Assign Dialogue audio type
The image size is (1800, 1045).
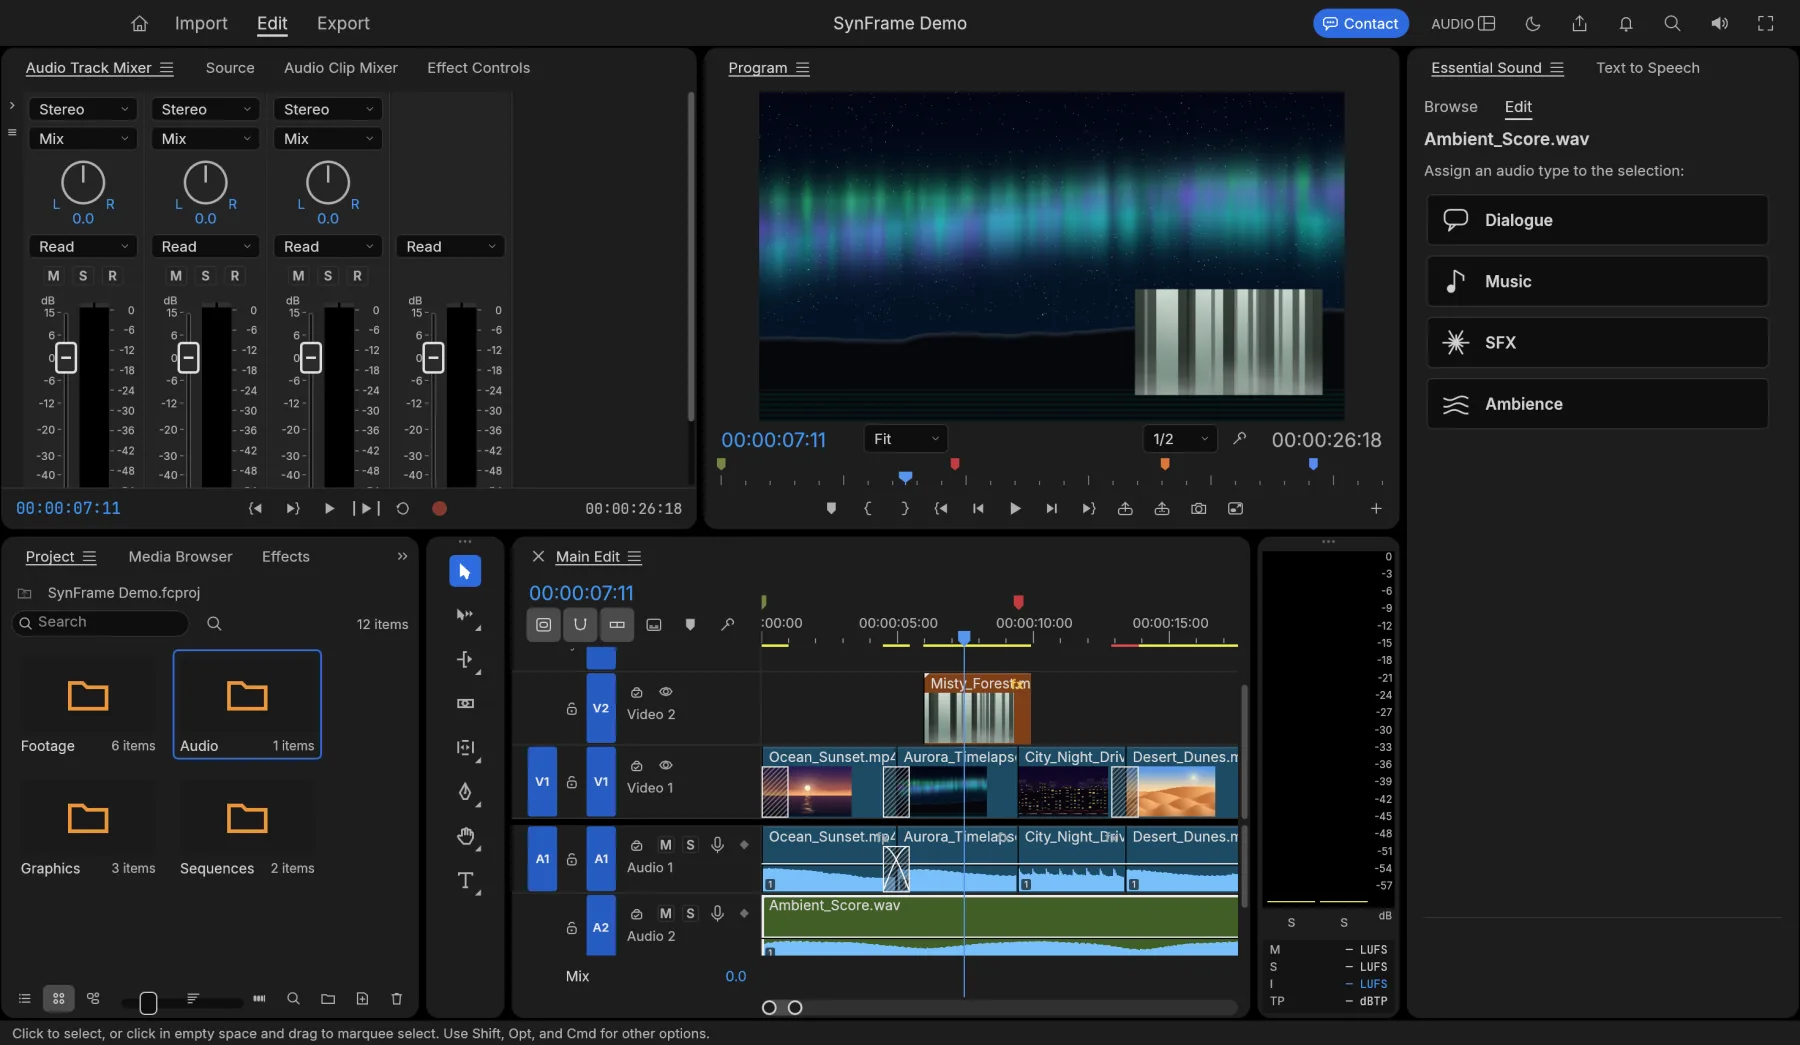pyautogui.click(x=1597, y=220)
